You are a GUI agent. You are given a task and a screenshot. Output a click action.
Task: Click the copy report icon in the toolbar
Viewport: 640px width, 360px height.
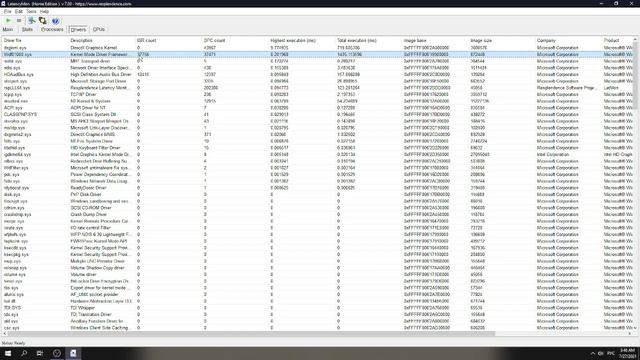pos(42,20)
